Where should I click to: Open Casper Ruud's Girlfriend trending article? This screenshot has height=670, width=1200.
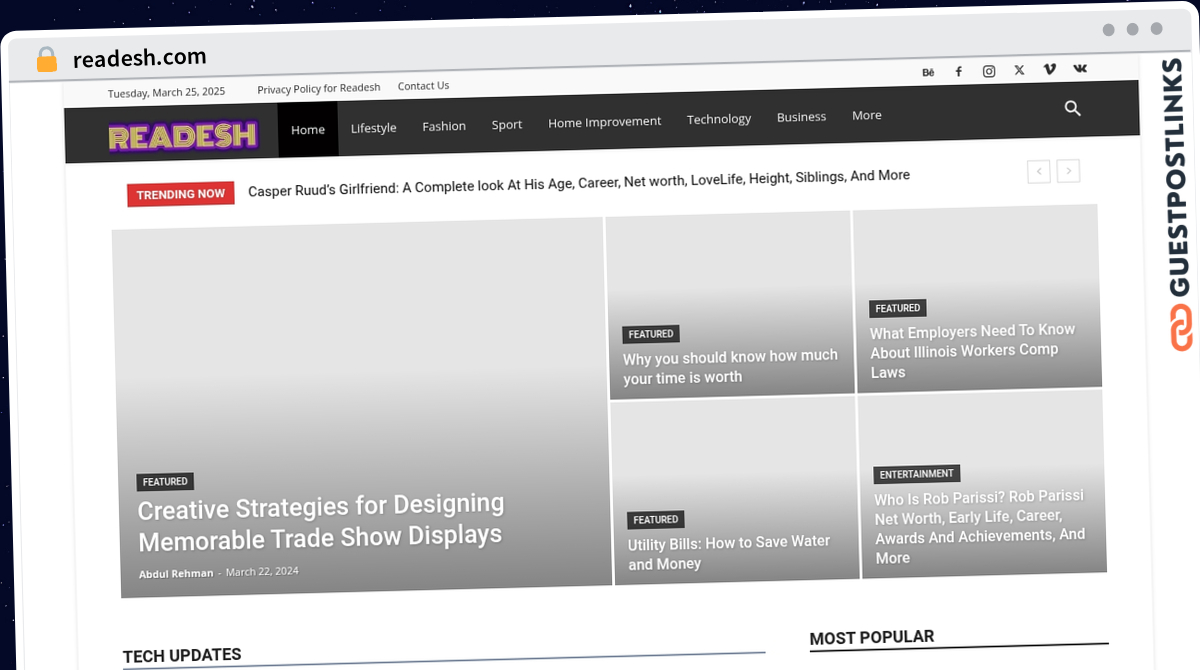click(x=579, y=182)
